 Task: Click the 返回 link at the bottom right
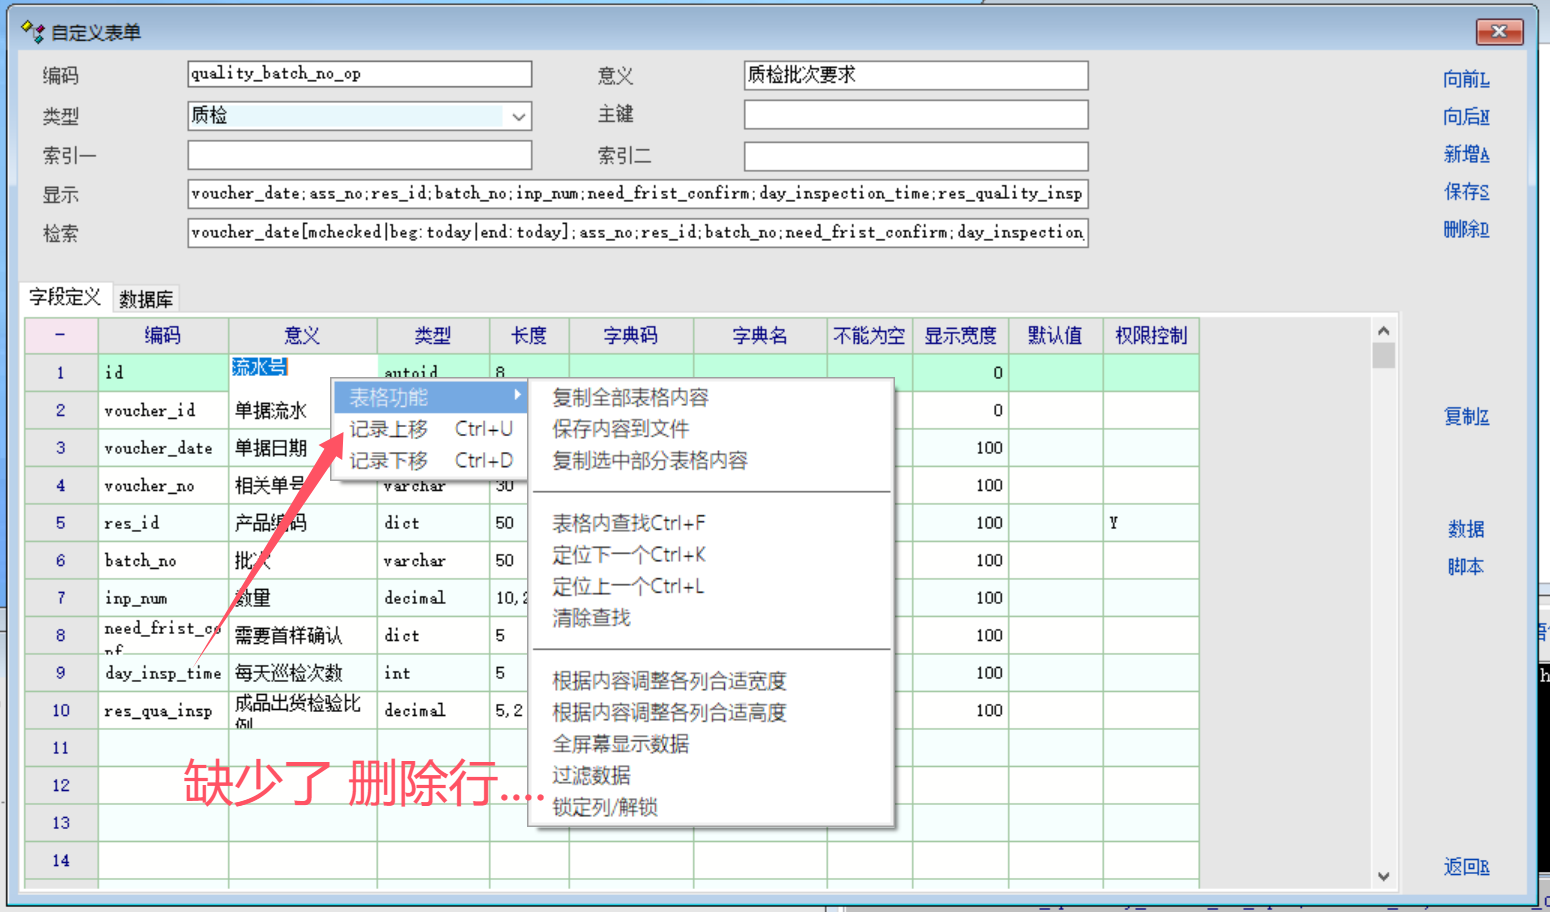(x=1466, y=867)
